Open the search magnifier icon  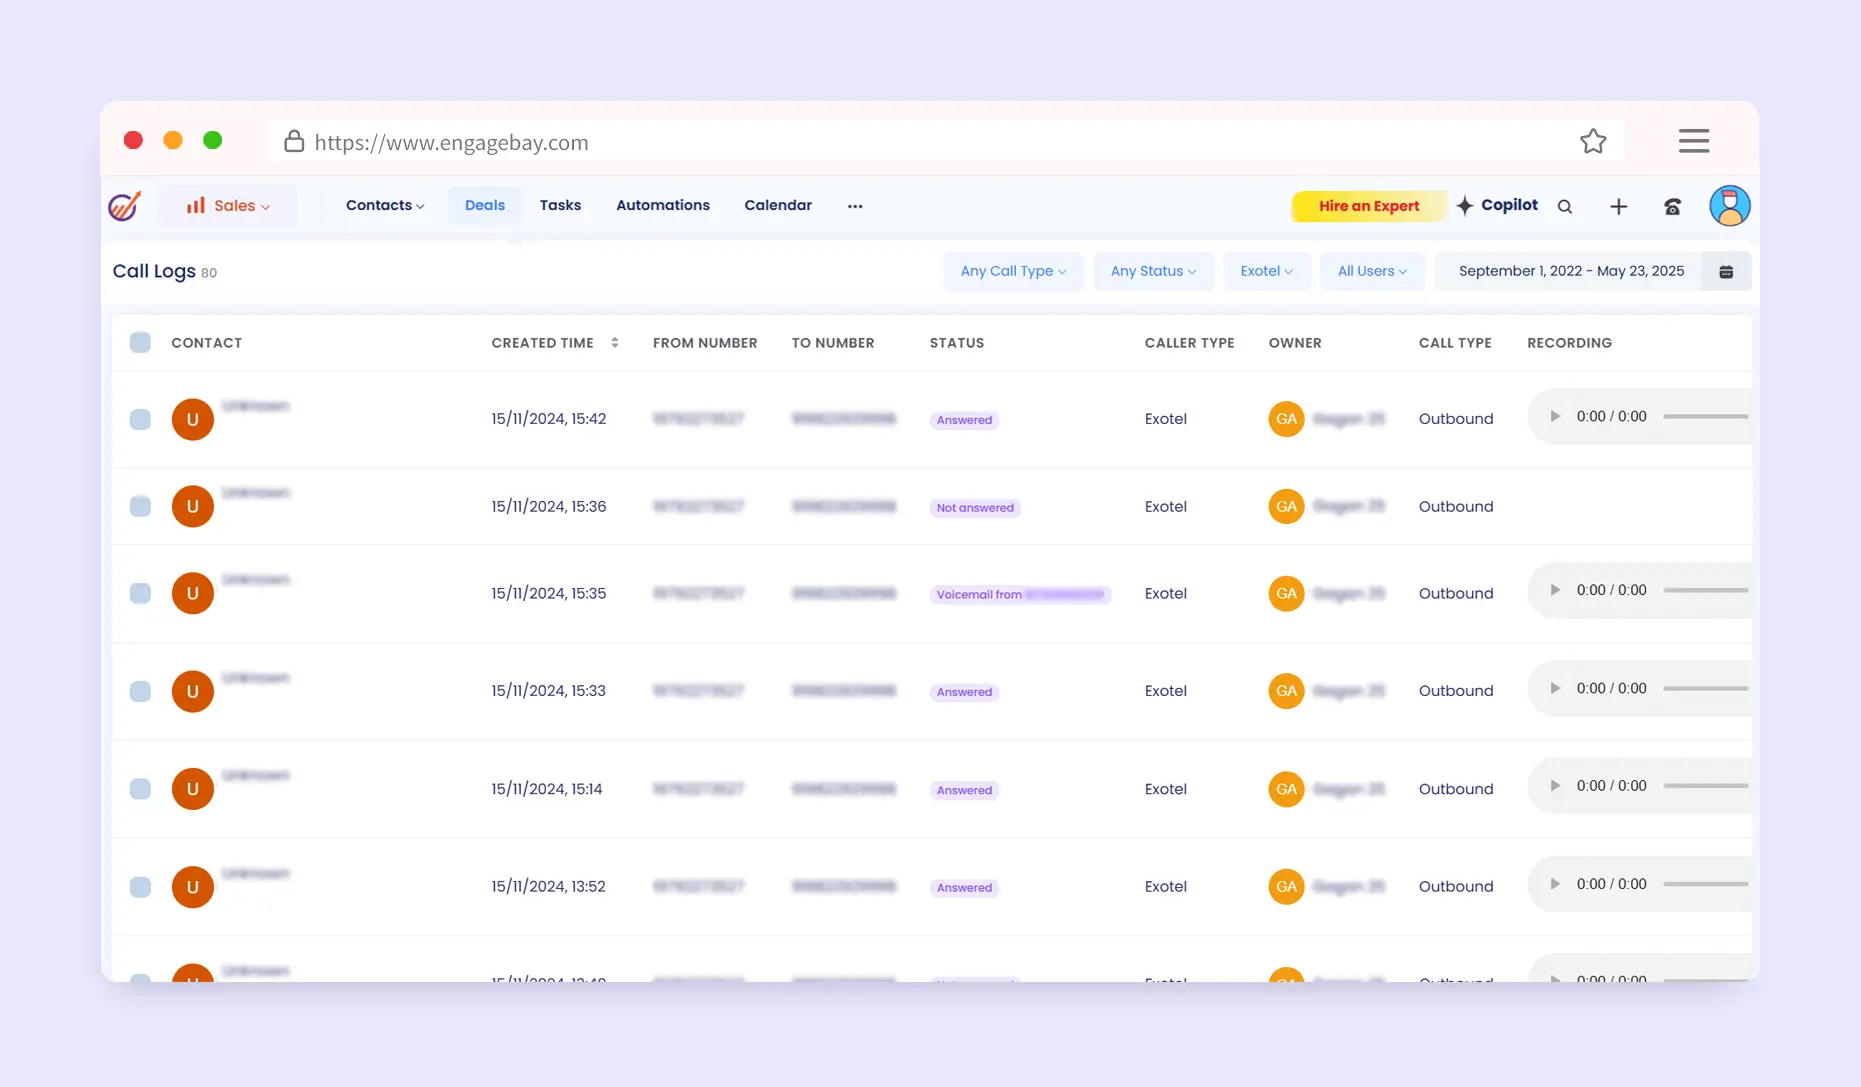pyautogui.click(x=1565, y=207)
